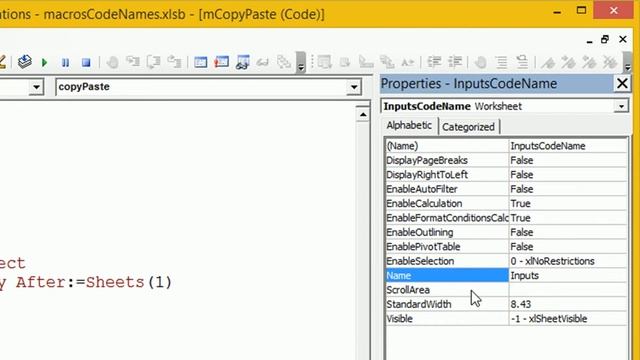The image size is (640, 360).
Task: Close the Properties - InputsCodeName pane
Action: [x=622, y=84]
